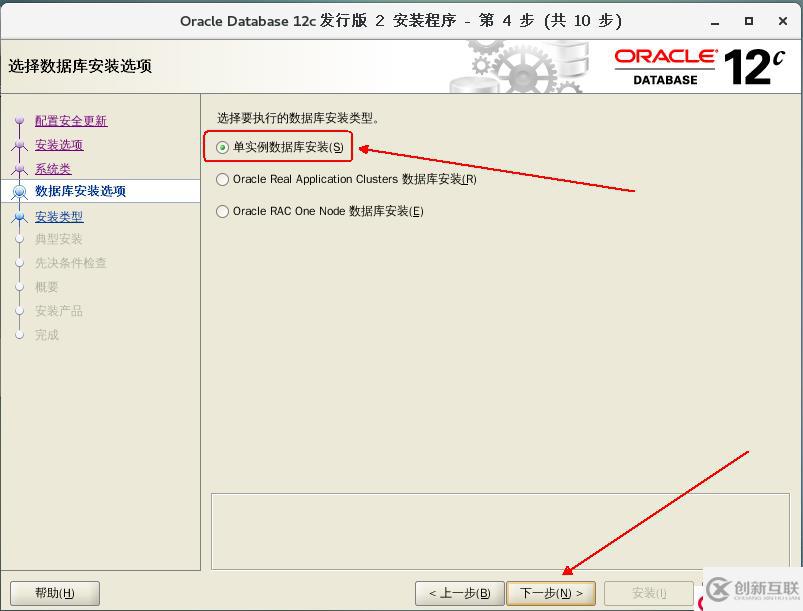Click the greyed 概要 step text
Image resolution: width=803 pixels, height=611 pixels.
[47, 287]
